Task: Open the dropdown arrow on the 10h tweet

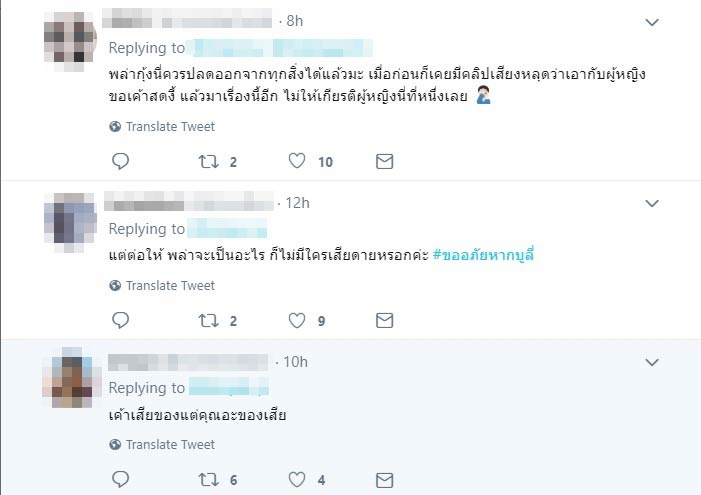Action: pyautogui.click(x=652, y=362)
